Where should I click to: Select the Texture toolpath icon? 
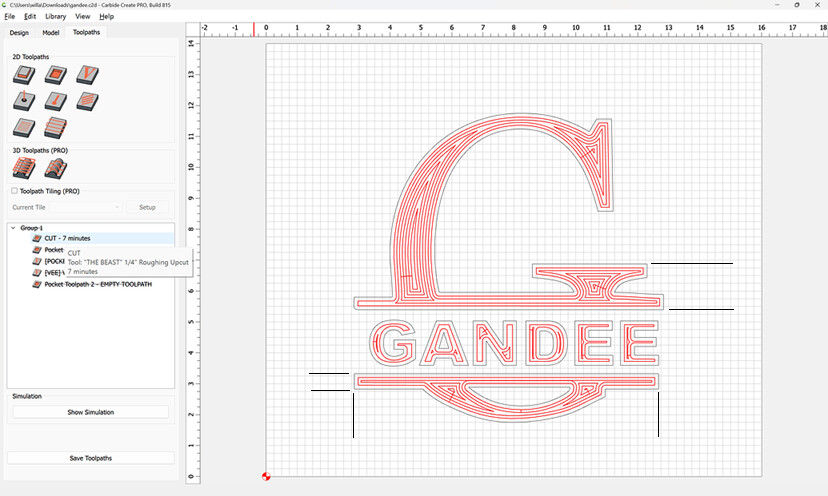point(87,101)
